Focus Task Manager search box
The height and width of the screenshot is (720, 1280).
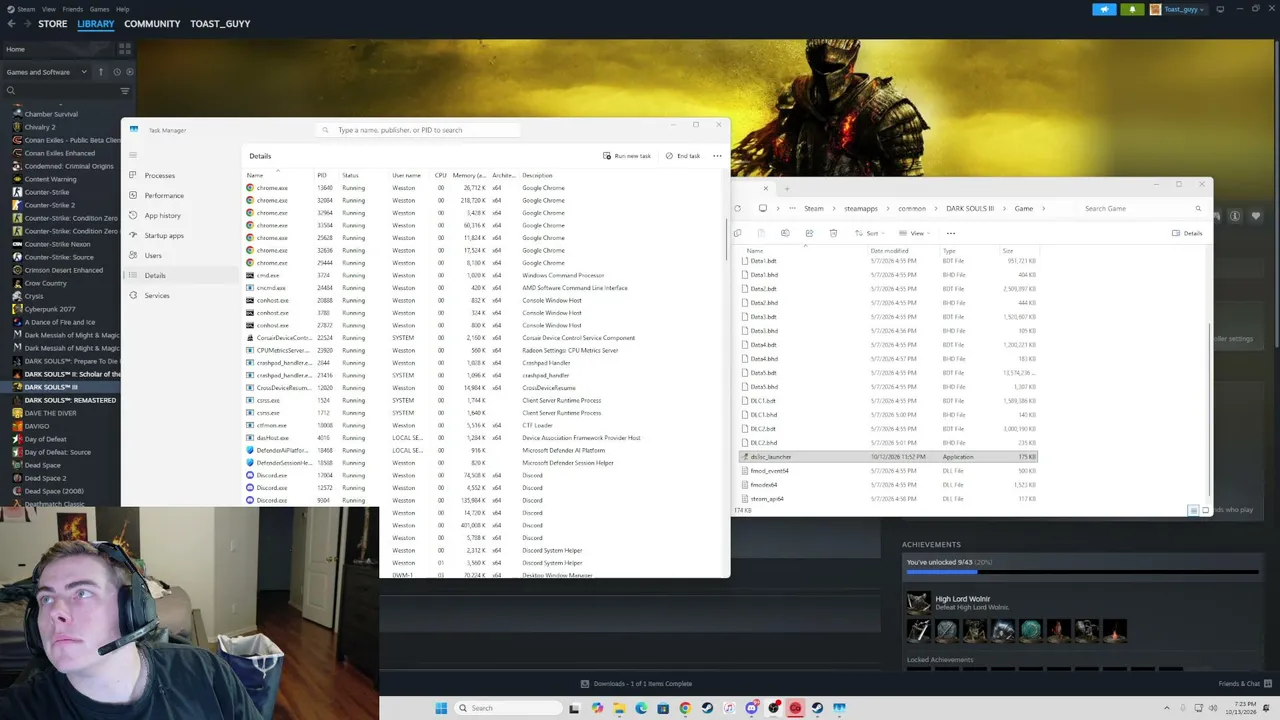pyautogui.click(x=420, y=130)
